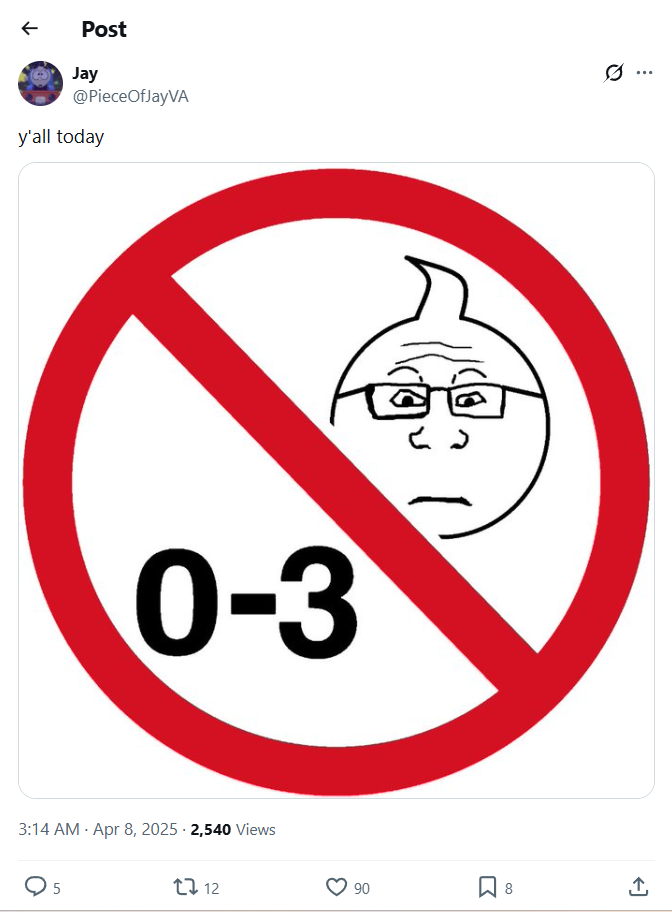672x912 pixels.
Task: Share the post via upload arrow icon
Action: pyautogui.click(x=638, y=886)
